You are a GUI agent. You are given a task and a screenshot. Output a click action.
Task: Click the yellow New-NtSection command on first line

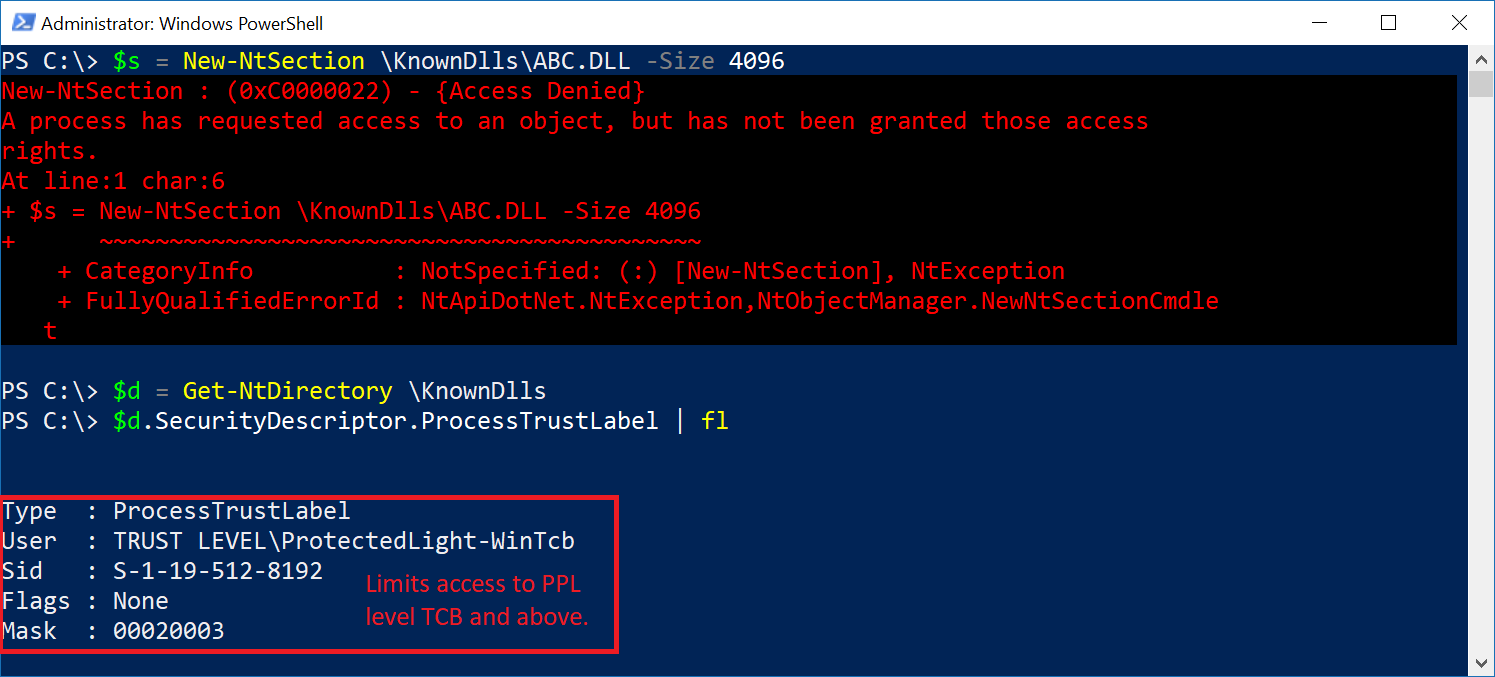(x=273, y=61)
